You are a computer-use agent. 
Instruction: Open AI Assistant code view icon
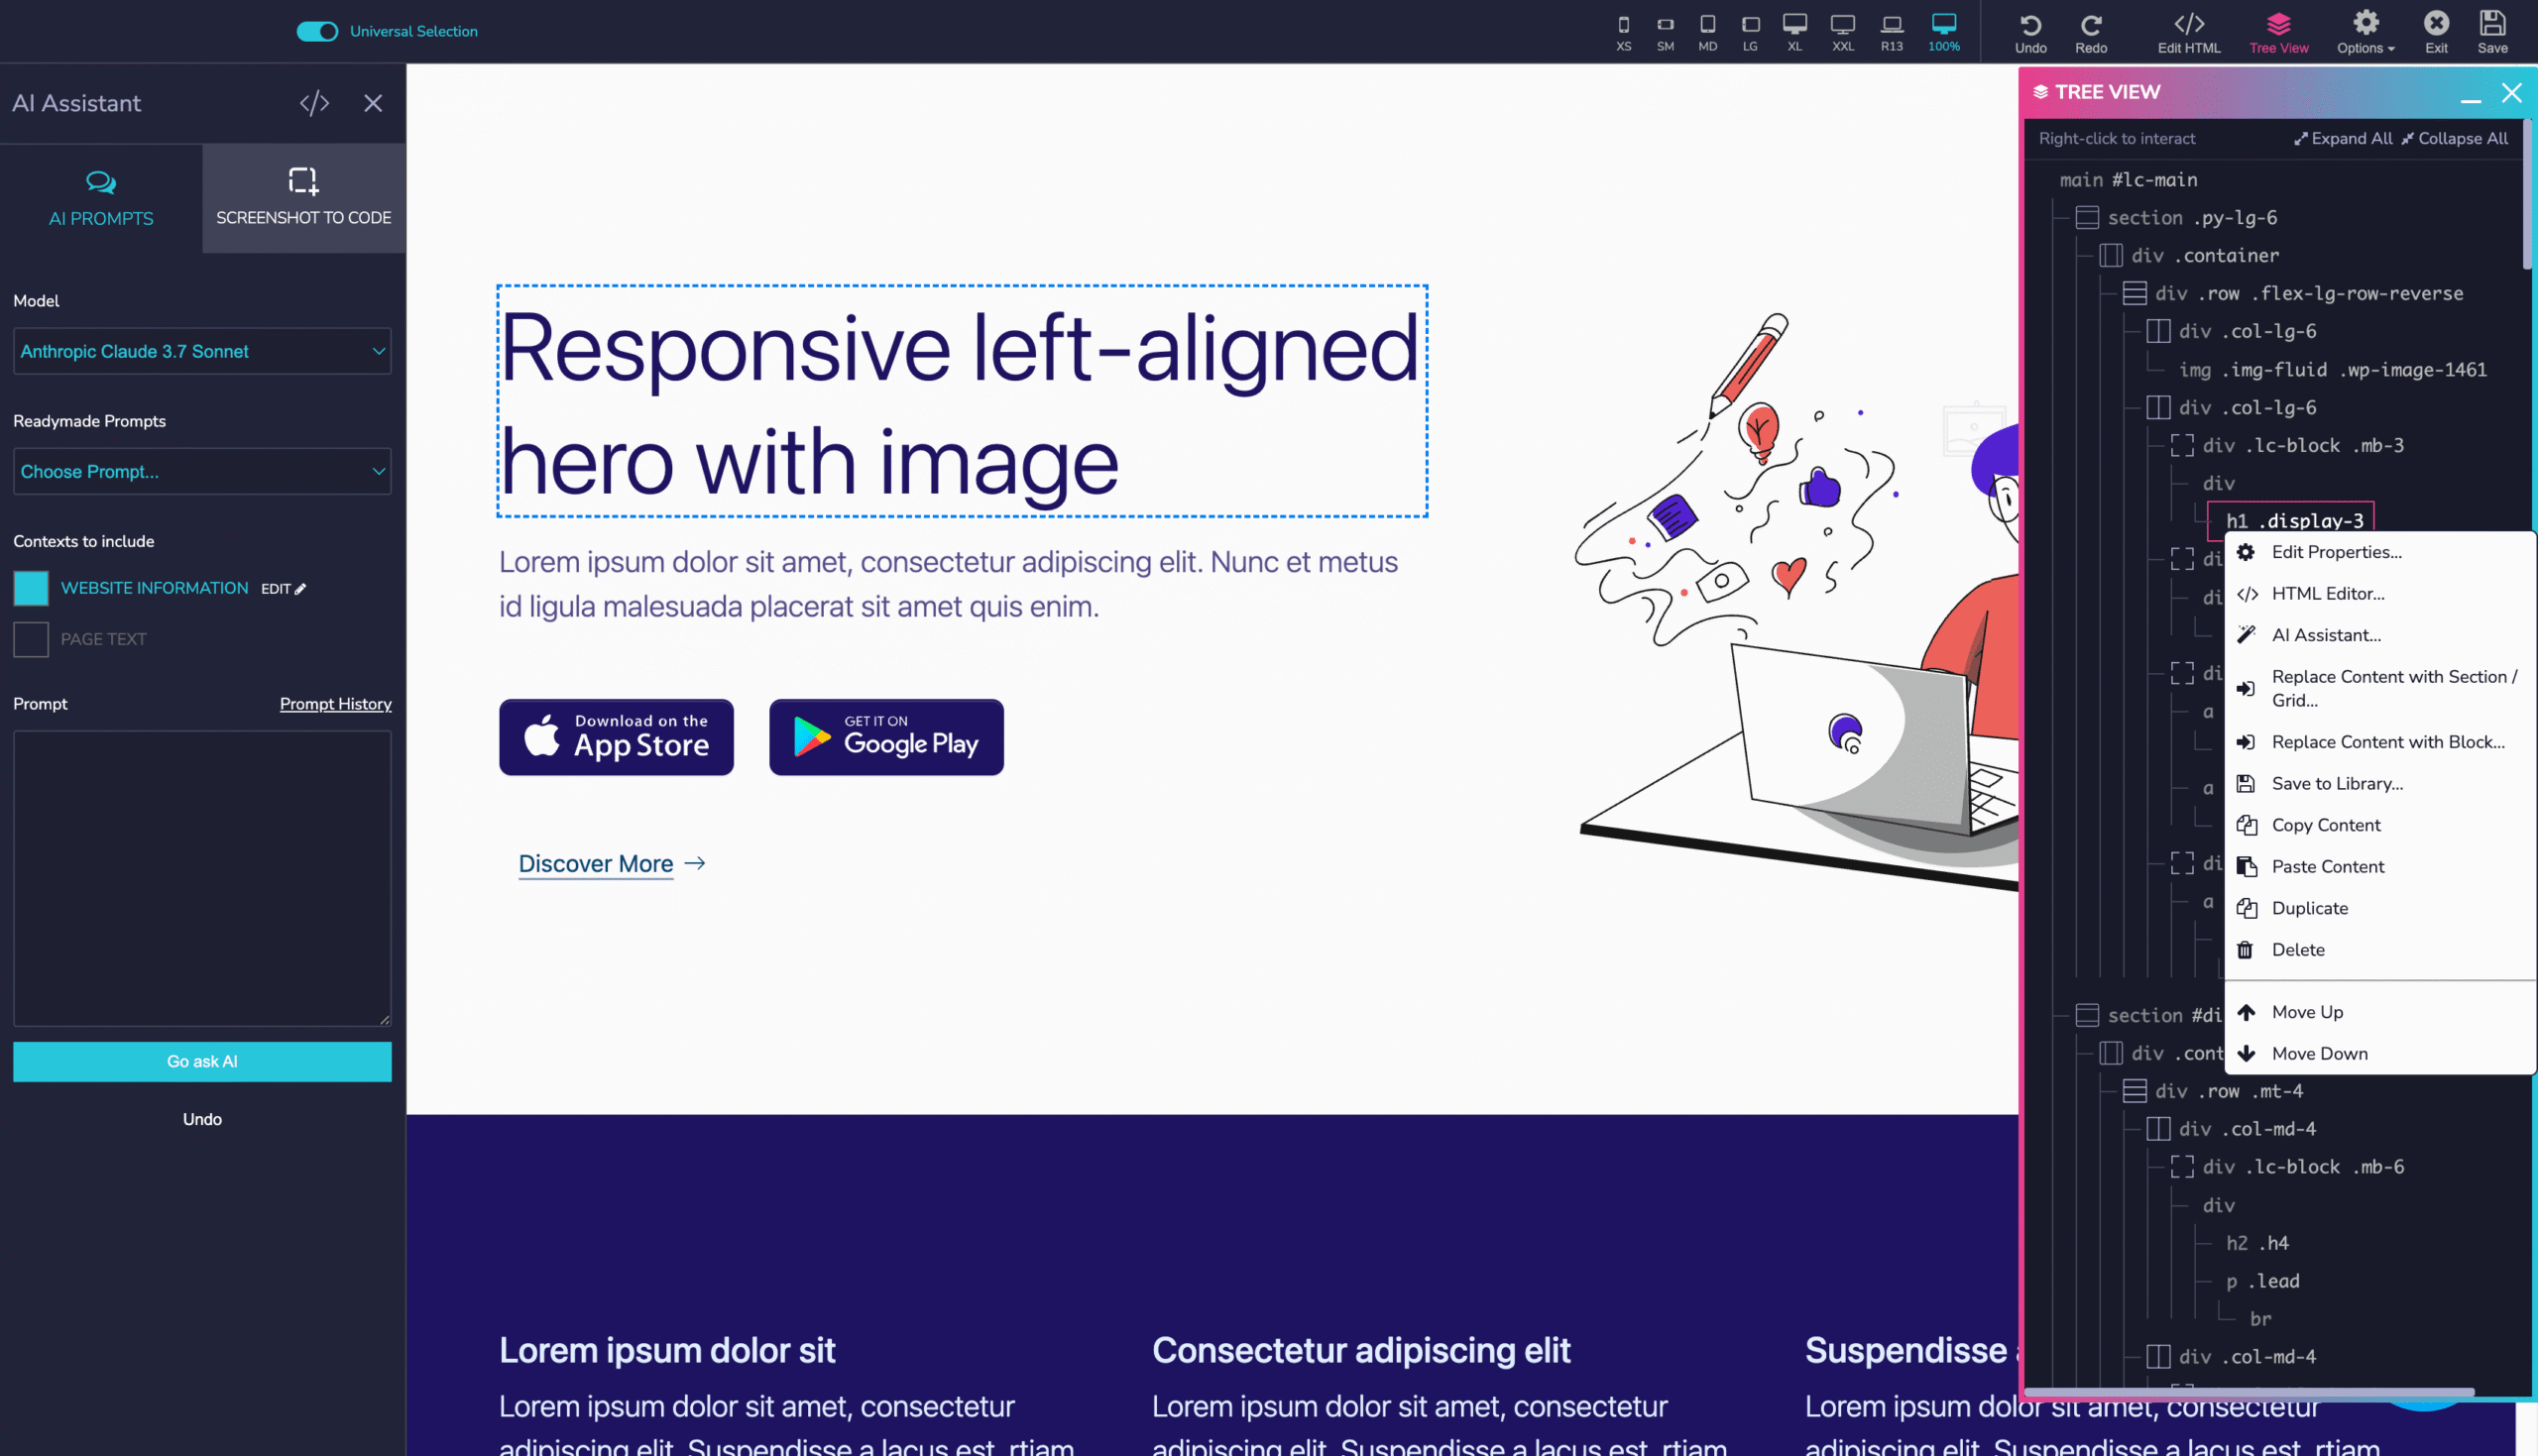coord(314,103)
